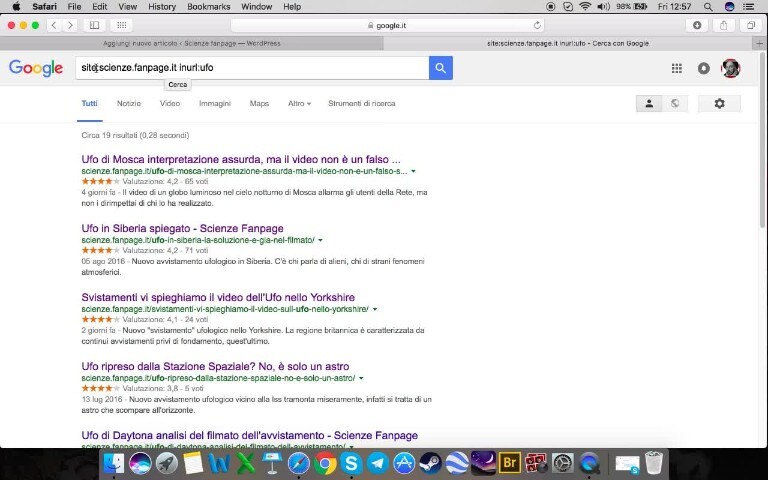
Task: Switch to the WordPress Scienze Fanpage tab
Action: (x=191, y=43)
